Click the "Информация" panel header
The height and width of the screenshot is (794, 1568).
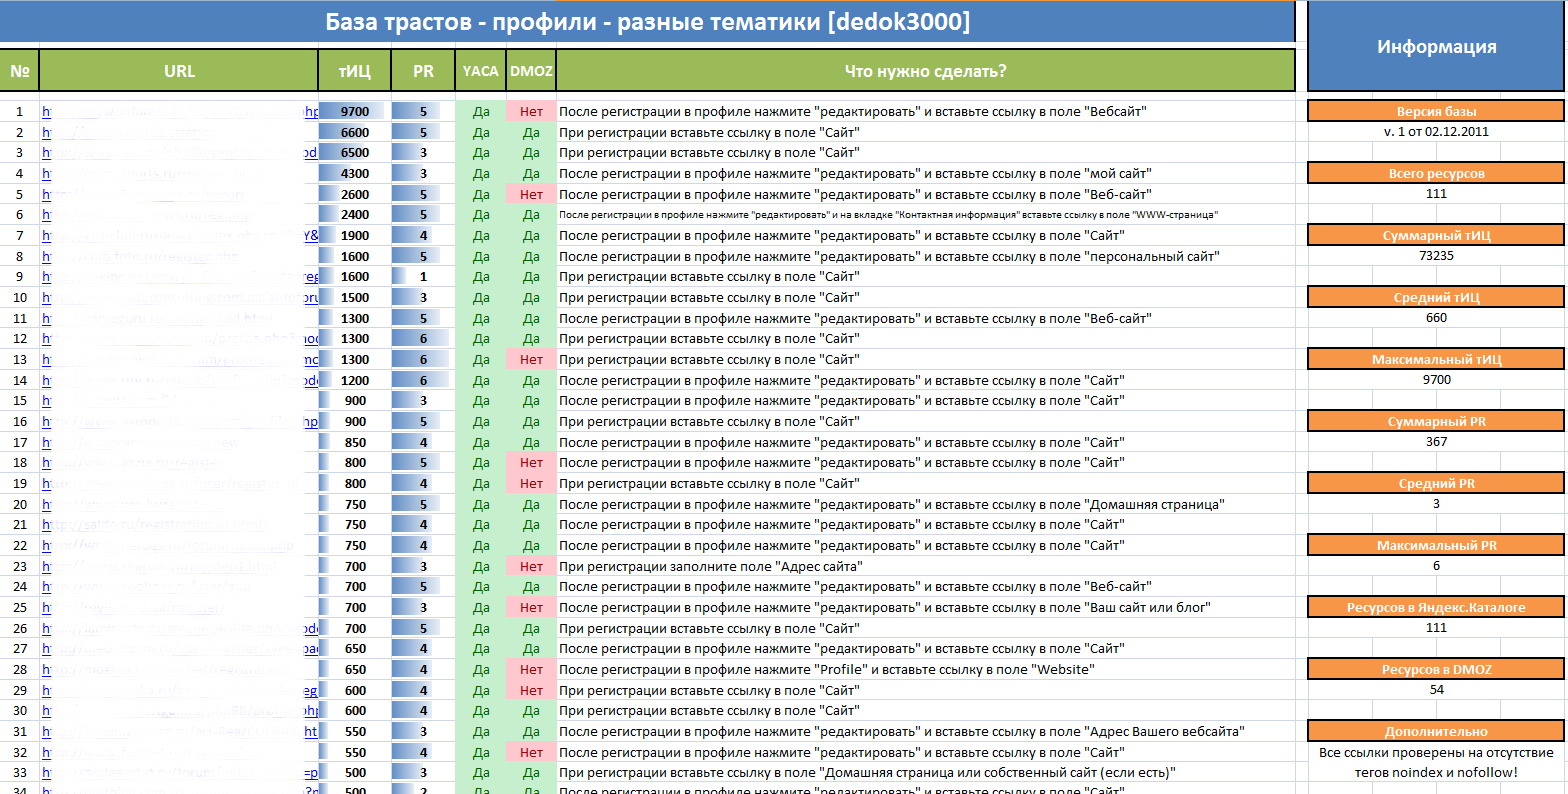[1436, 46]
